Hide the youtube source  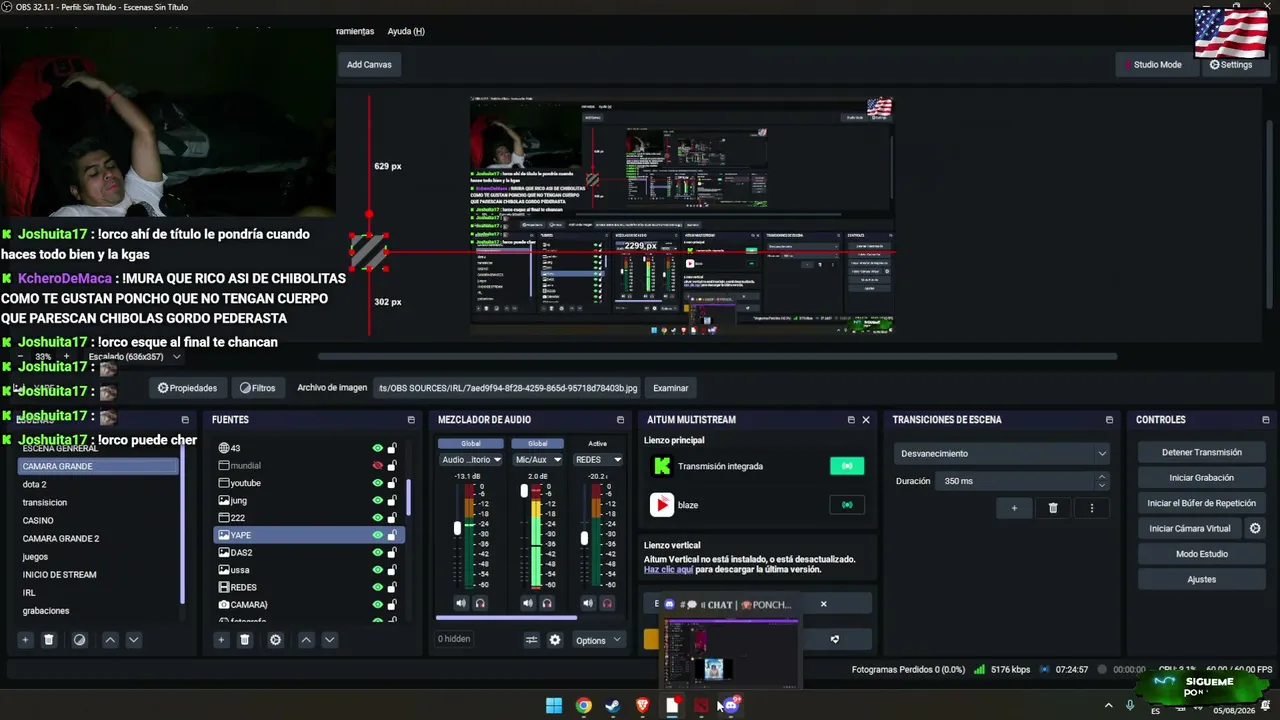pos(378,483)
